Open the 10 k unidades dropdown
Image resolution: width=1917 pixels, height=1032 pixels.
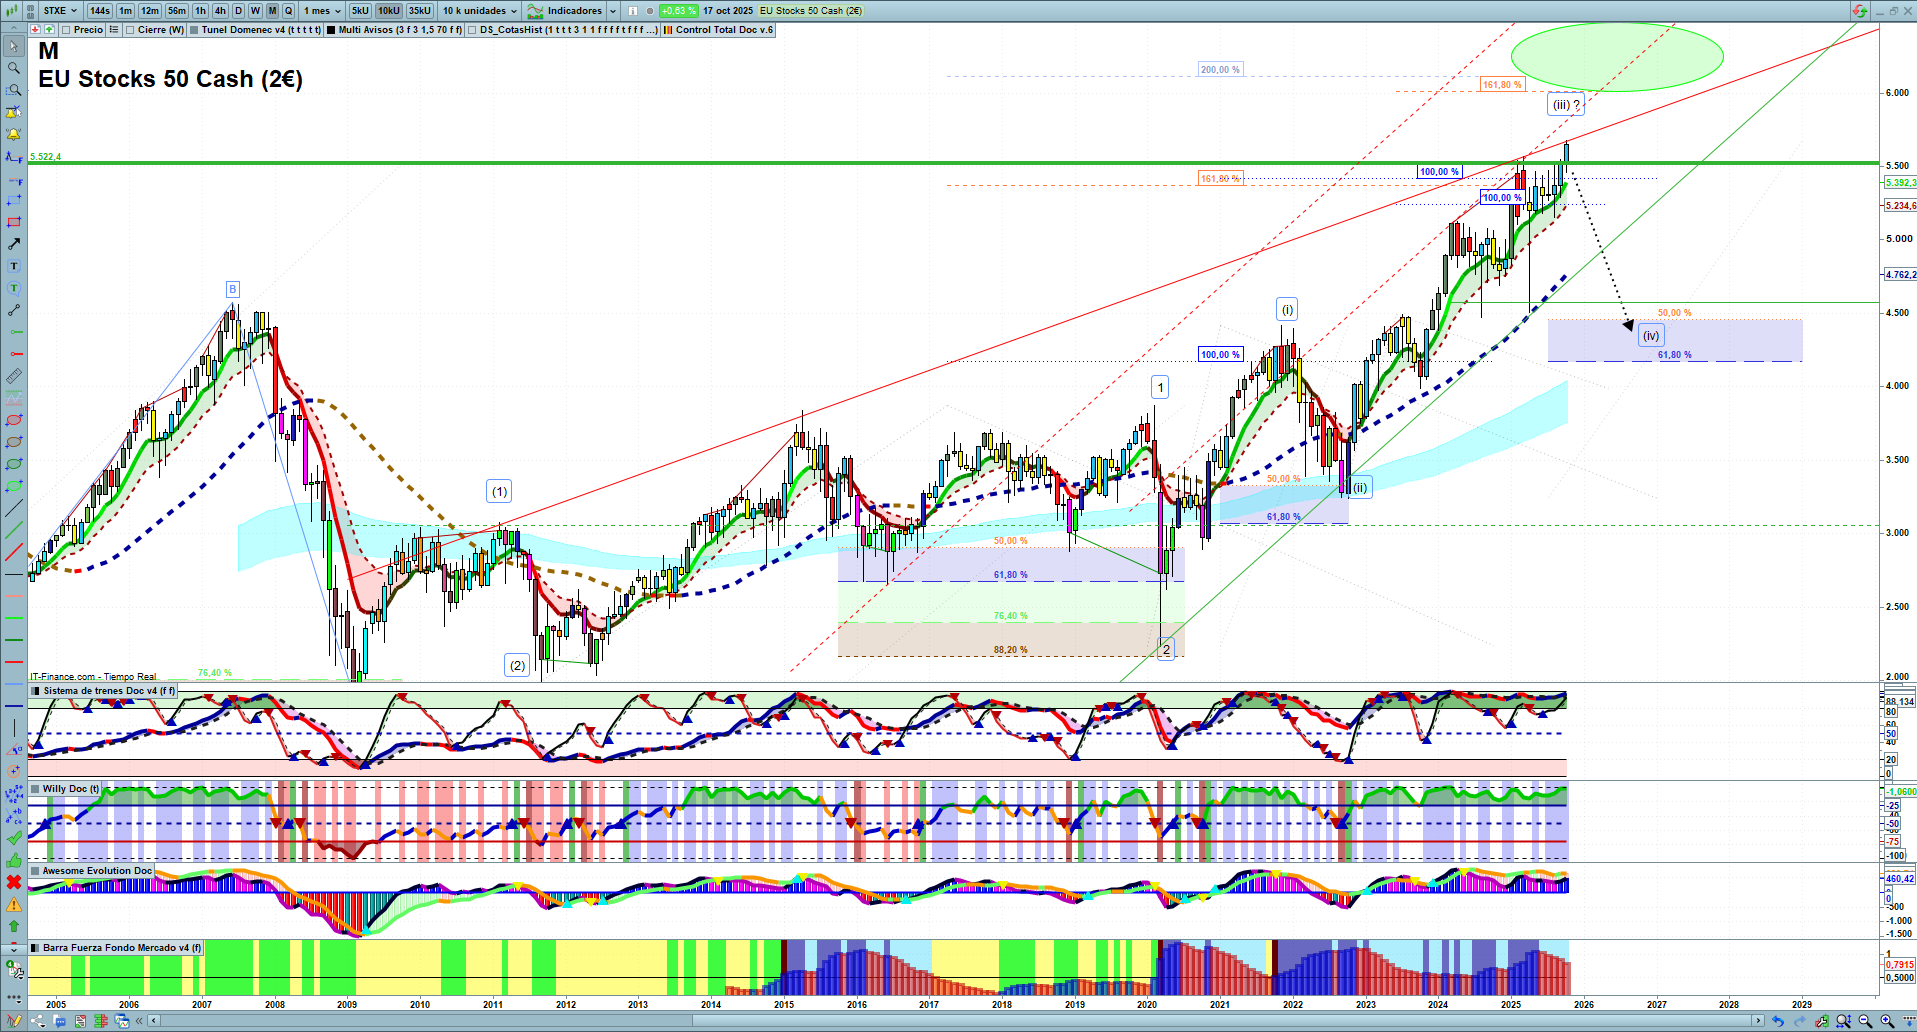(x=480, y=11)
